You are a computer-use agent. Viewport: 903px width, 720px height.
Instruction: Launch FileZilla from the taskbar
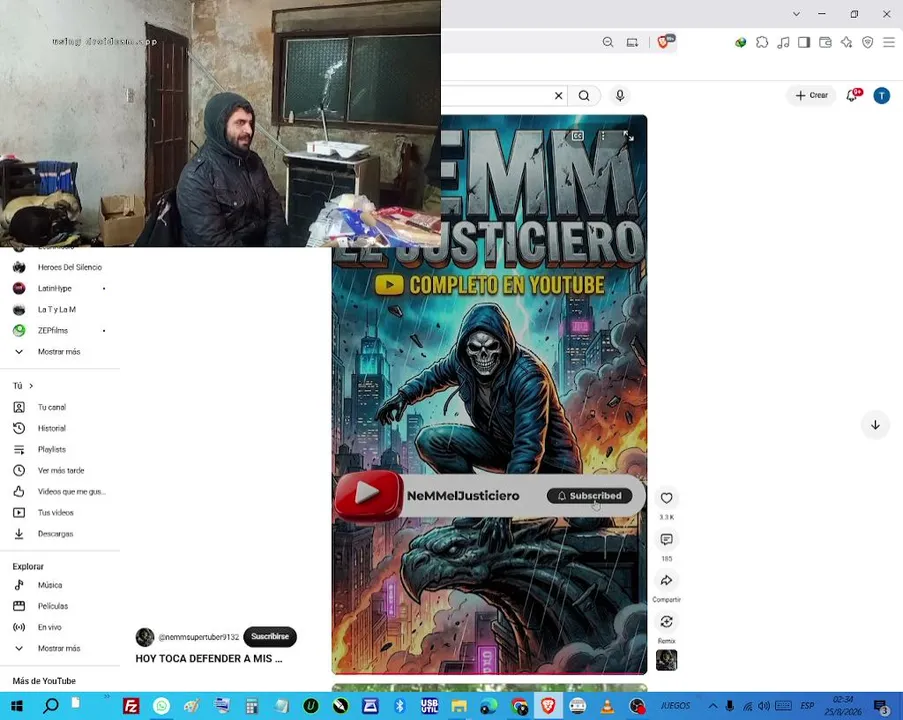tap(131, 706)
